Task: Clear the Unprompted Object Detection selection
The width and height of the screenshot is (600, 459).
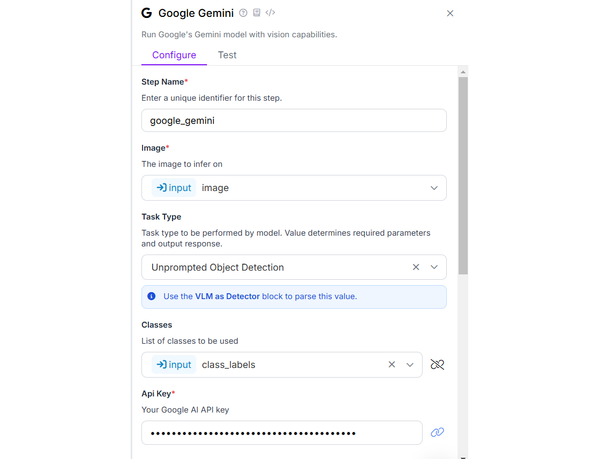Action: [416, 267]
